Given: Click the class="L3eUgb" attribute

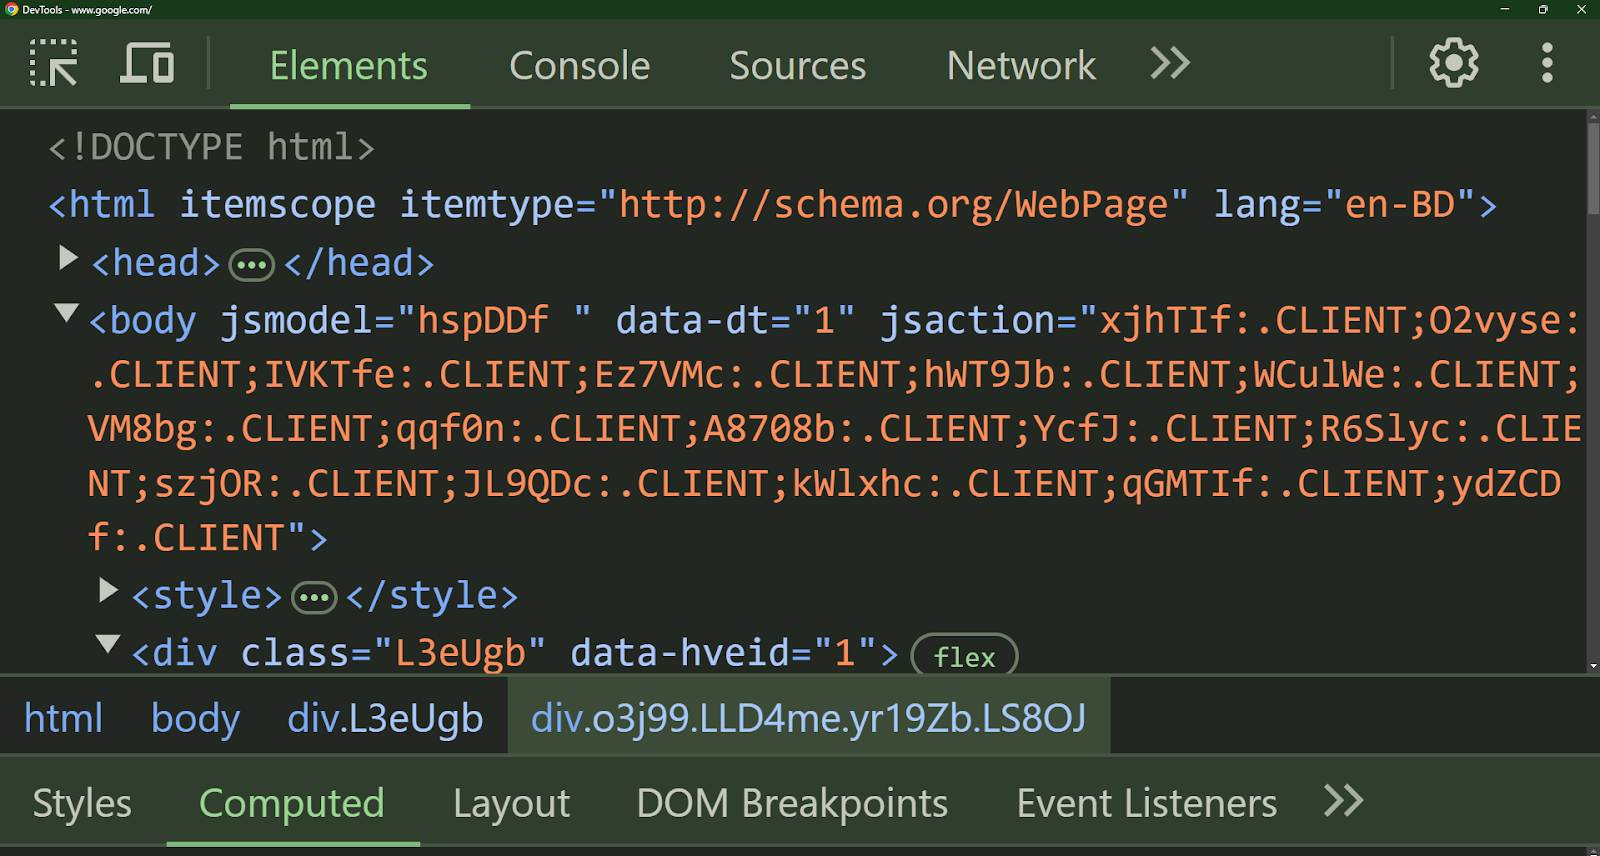Looking at the screenshot, I should [x=394, y=654].
